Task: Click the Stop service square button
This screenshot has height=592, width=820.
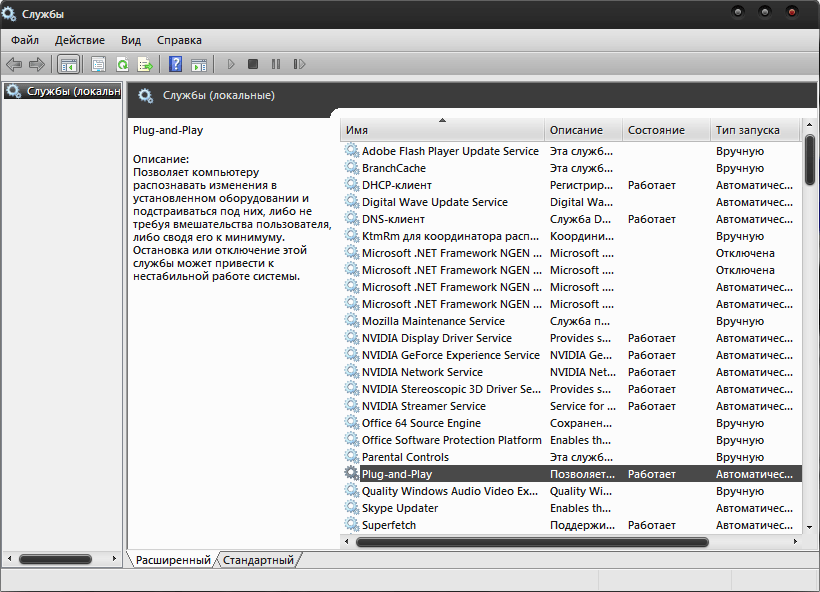Action: tap(253, 64)
